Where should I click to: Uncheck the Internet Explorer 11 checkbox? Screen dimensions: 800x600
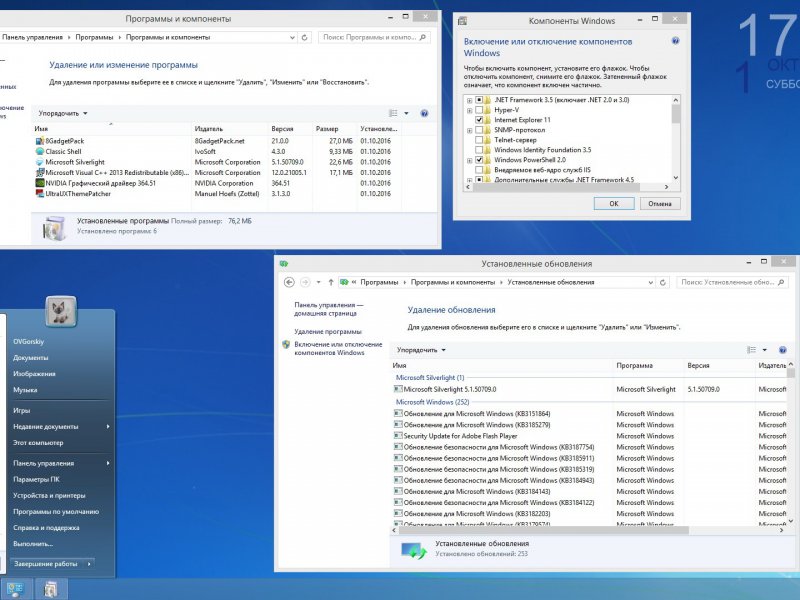(x=479, y=120)
